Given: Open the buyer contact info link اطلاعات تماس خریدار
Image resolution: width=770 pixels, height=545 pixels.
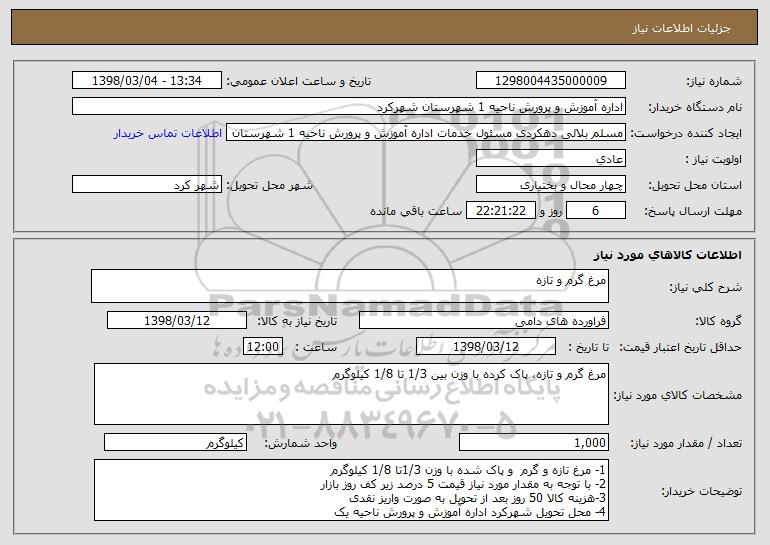Looking at the screenshot, I should (x=168, y=133).
